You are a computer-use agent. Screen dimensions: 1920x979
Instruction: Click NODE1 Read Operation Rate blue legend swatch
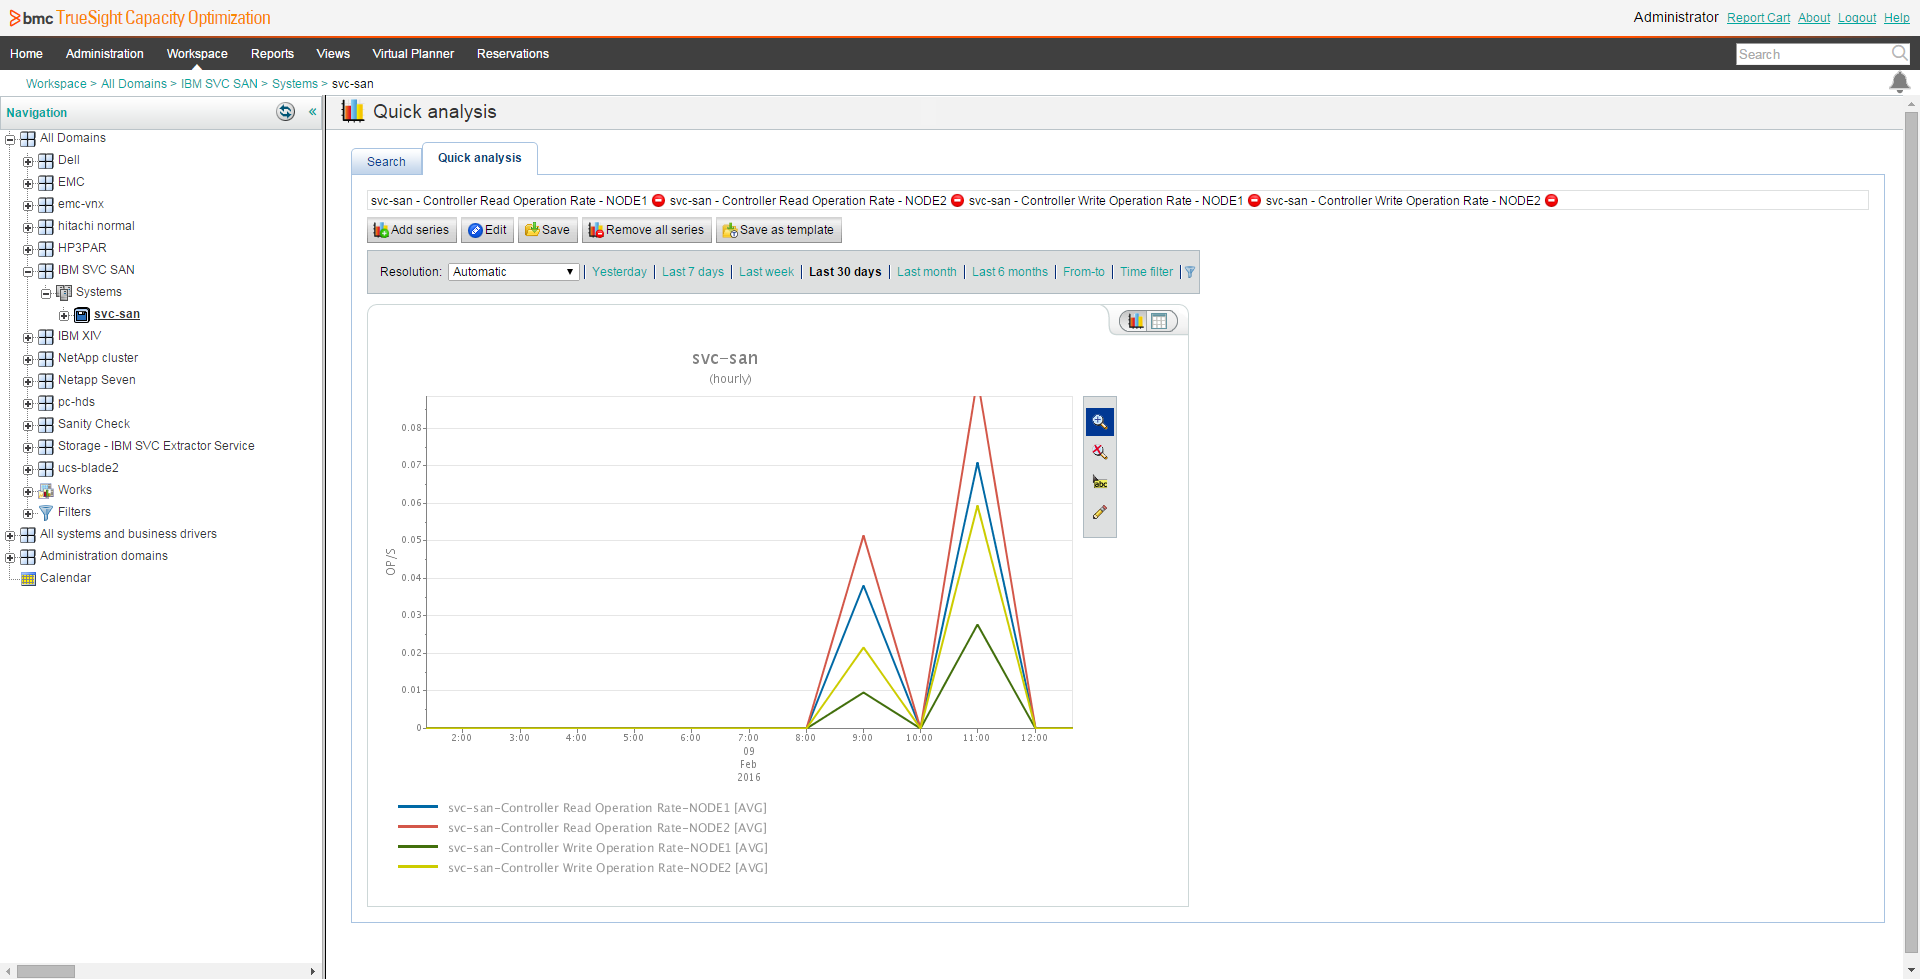(418, 807)
